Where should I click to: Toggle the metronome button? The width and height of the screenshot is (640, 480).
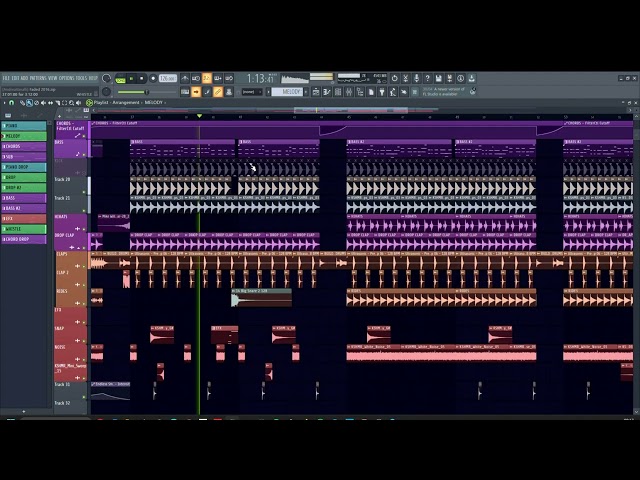point(185,78)
